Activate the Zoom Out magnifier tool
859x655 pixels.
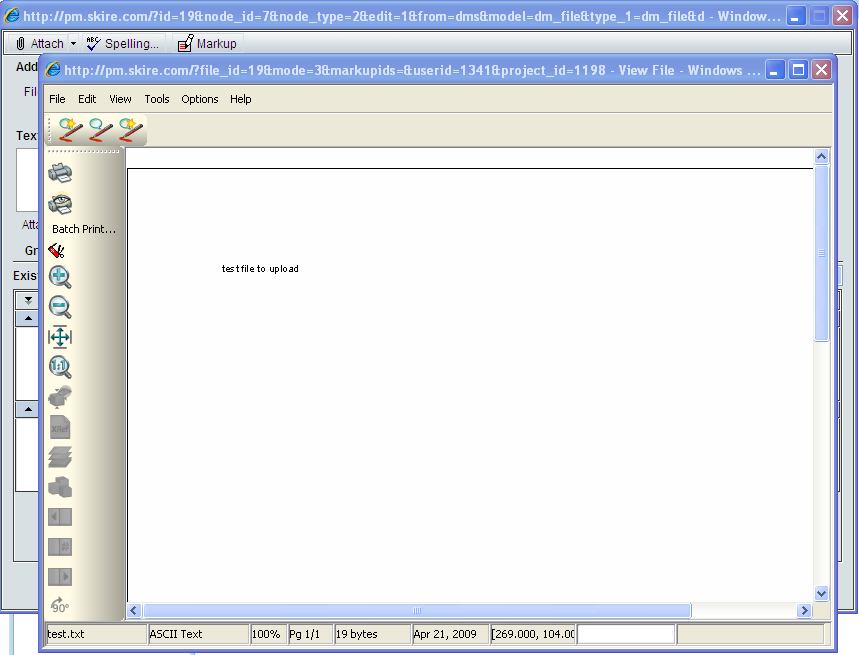coord(59,307)
